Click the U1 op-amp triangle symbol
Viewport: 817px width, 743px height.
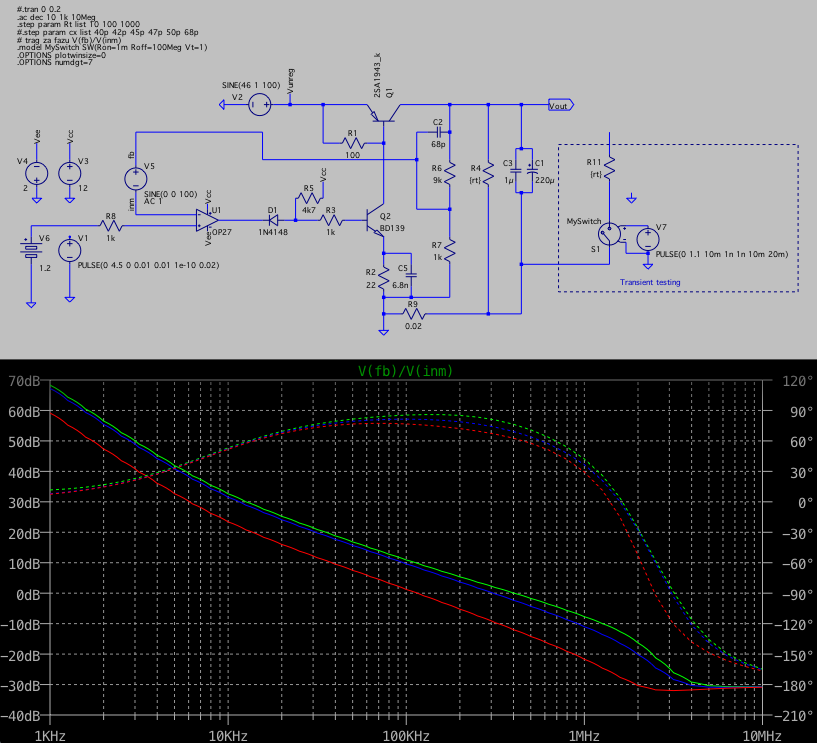coord(207,220)
